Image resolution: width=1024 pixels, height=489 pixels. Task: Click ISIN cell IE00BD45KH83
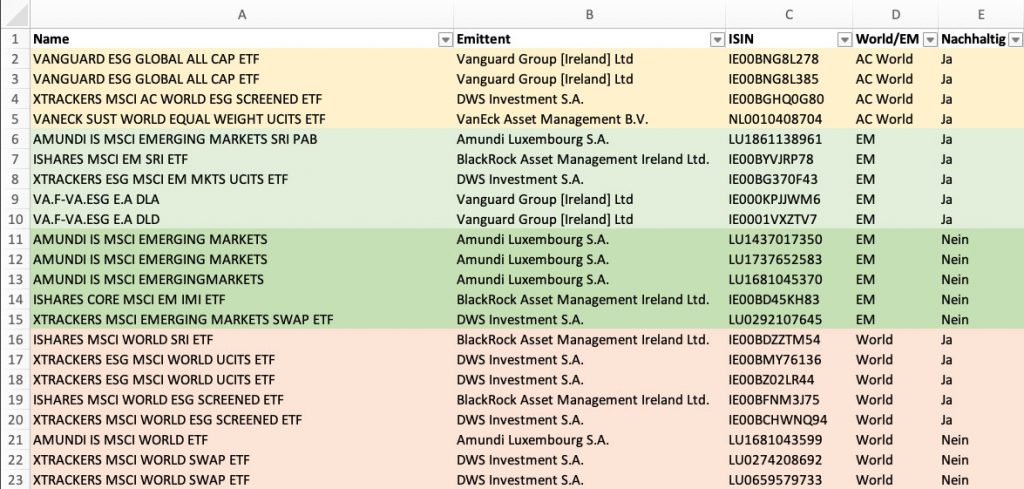tap(789, 300)
